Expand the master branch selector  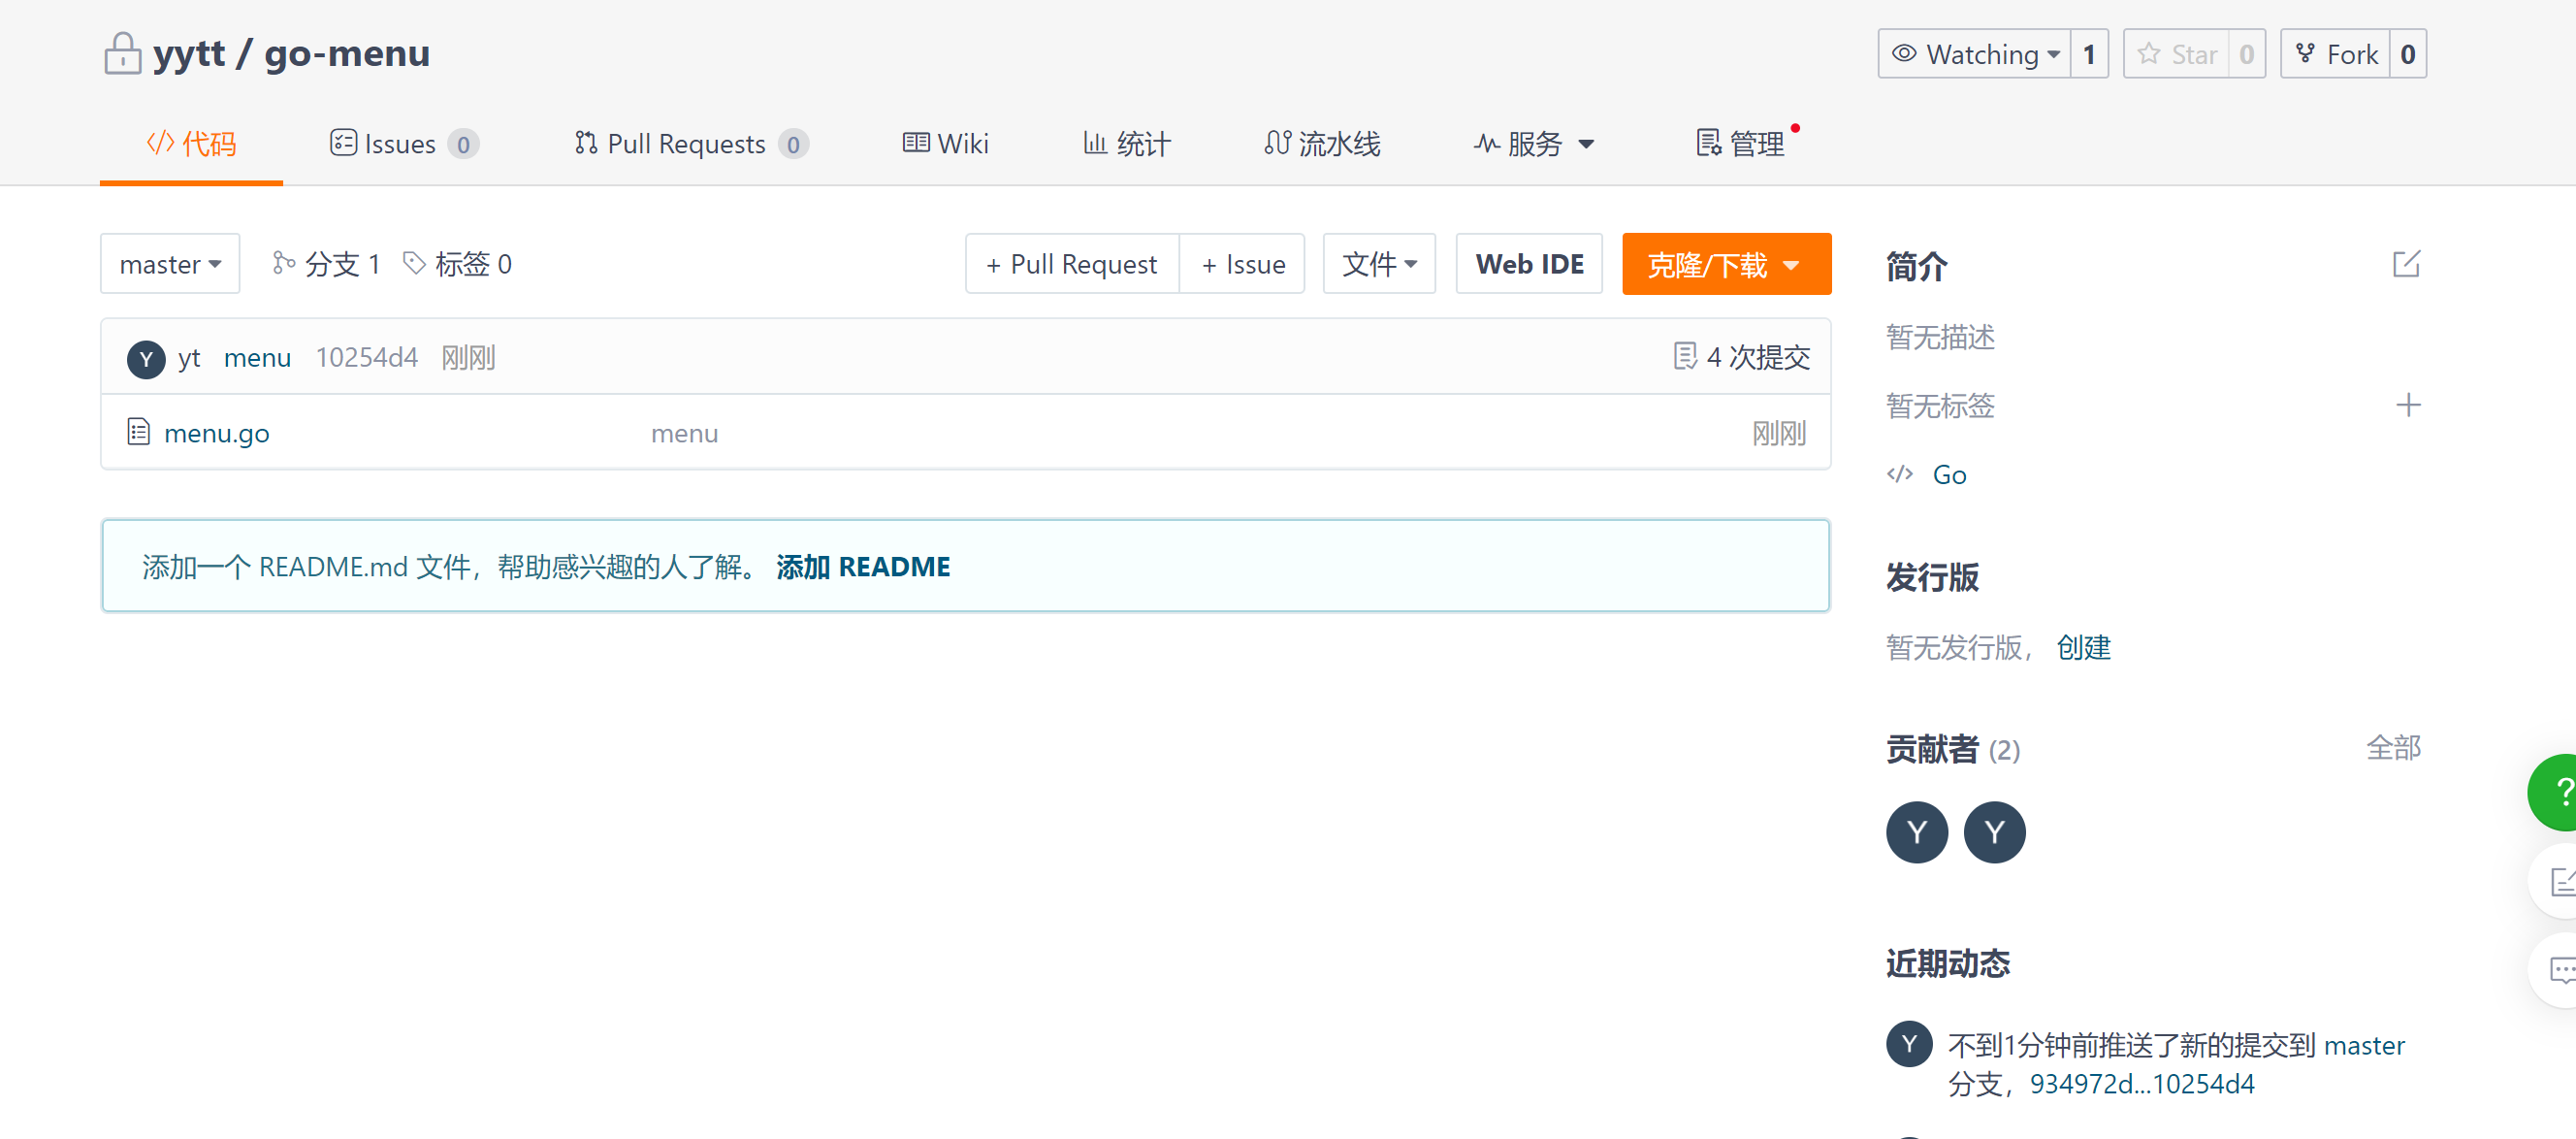click(x=170, y=264)
